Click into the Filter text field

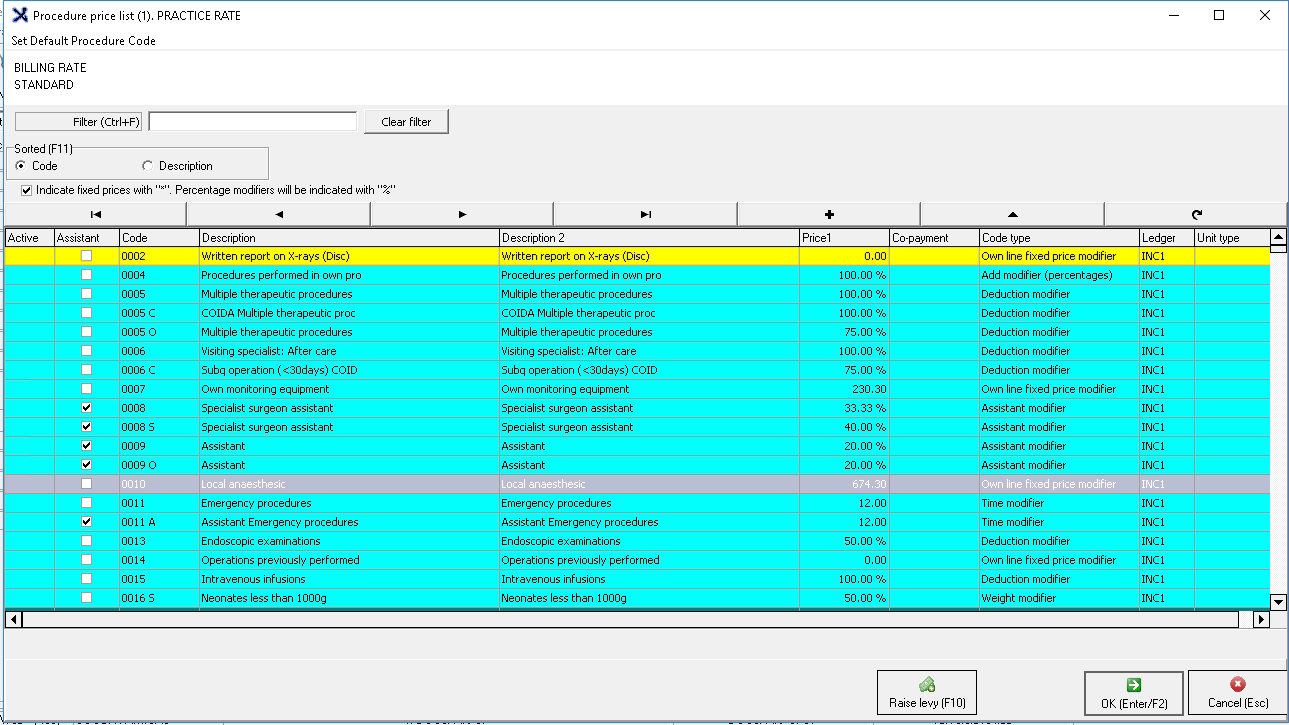(x=252, y=122)
